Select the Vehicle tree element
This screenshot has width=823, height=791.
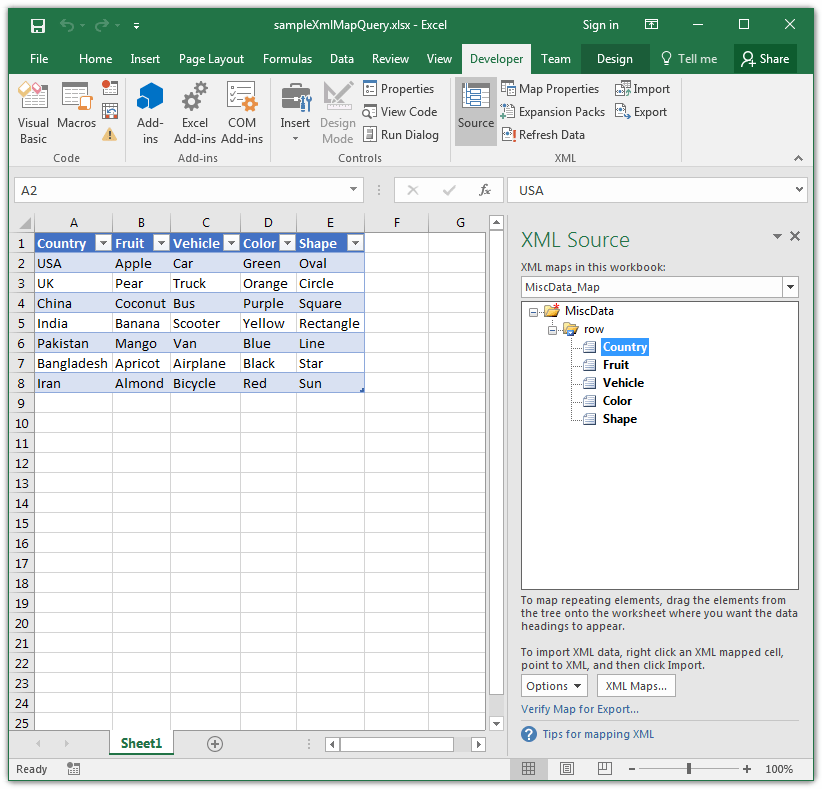point(622,382)
